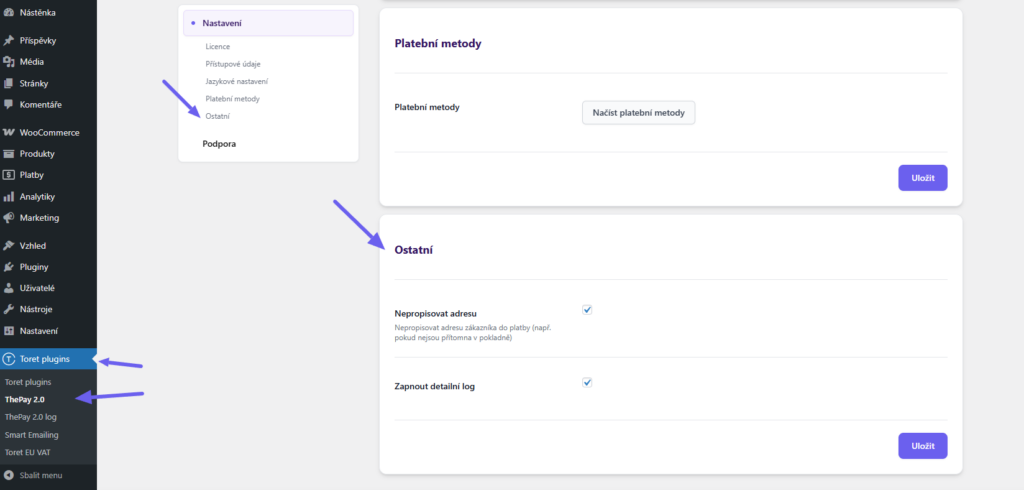
Task: Toggle the Zapnout detailní log checkbox
Action: coord(587,382)
